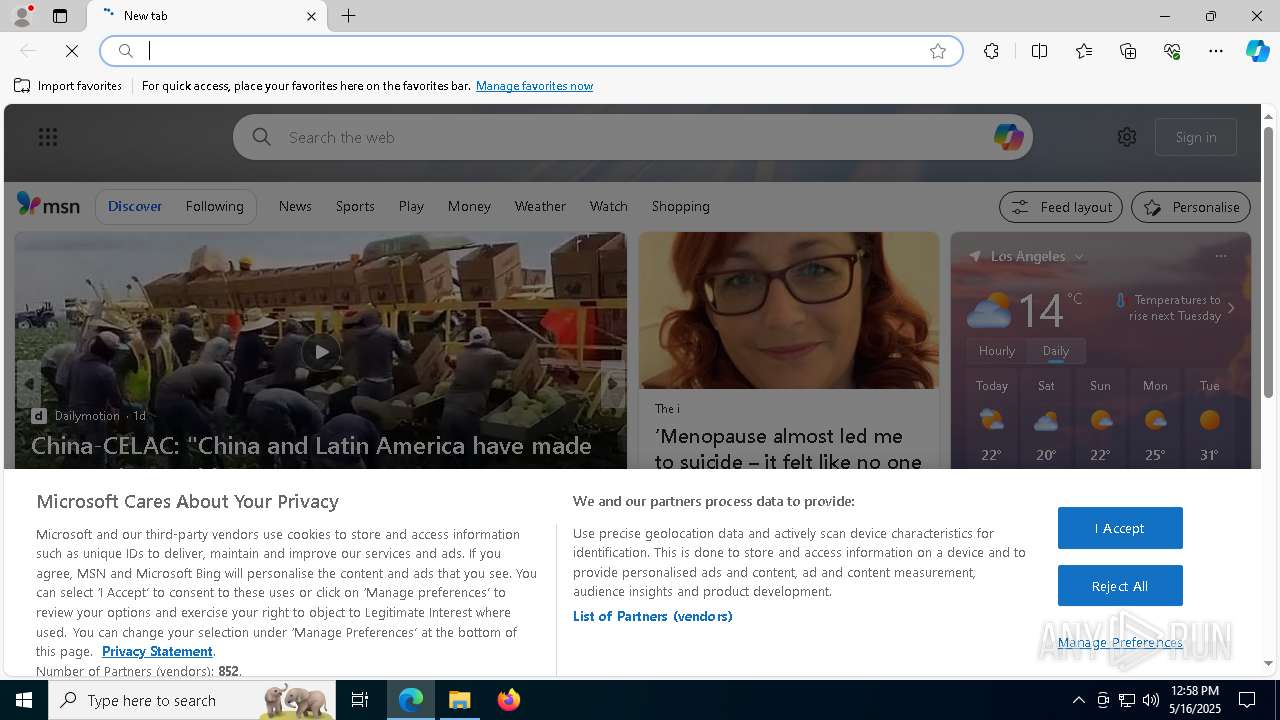Open the Favorites list icon
Screen dimensions: 1280x720
1084,51
